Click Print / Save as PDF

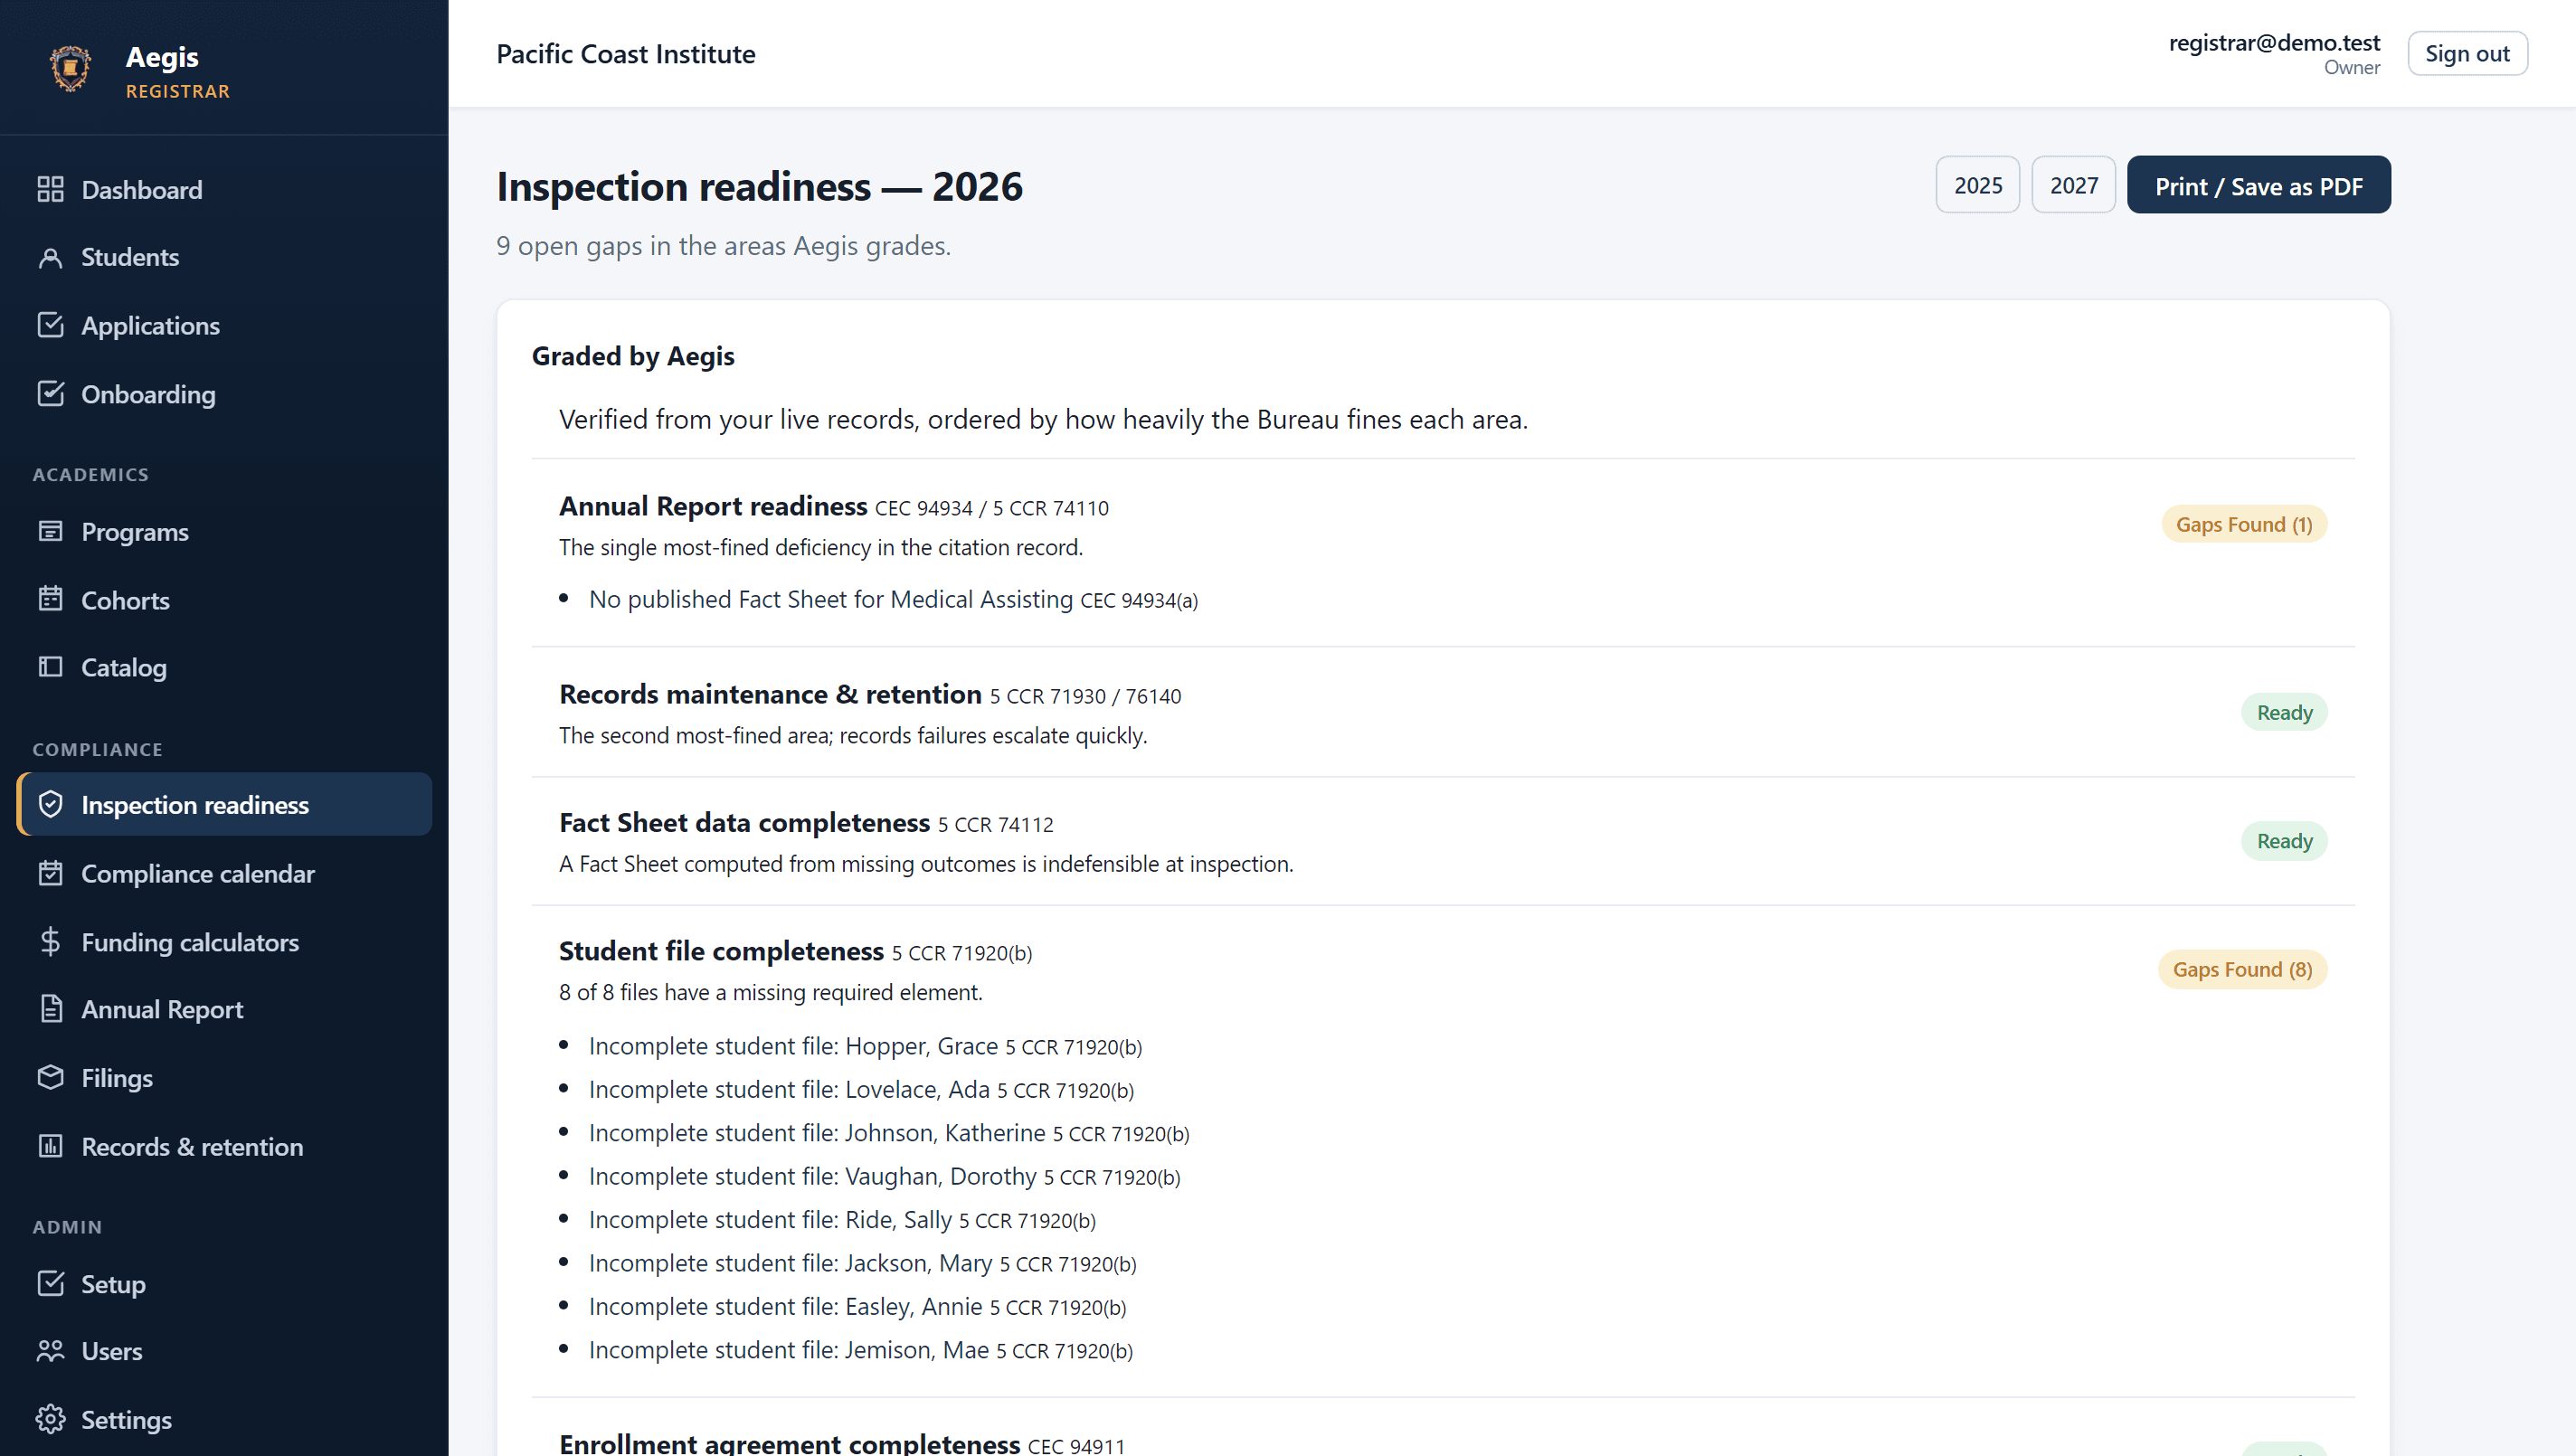(2258, 185)
